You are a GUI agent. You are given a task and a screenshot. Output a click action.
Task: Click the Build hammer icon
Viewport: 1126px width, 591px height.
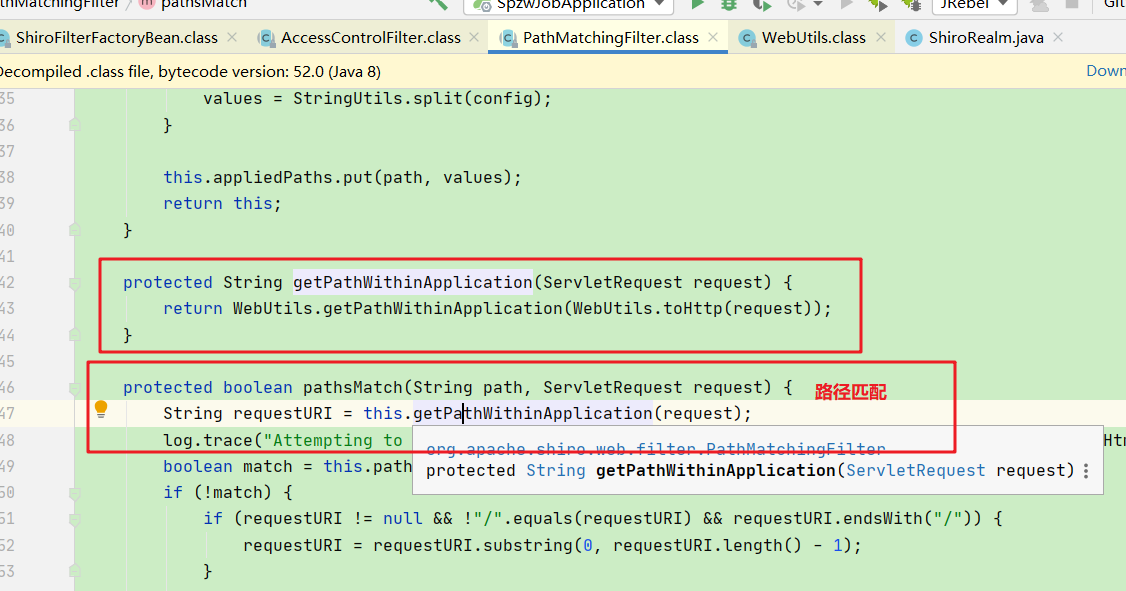point(439,4)
